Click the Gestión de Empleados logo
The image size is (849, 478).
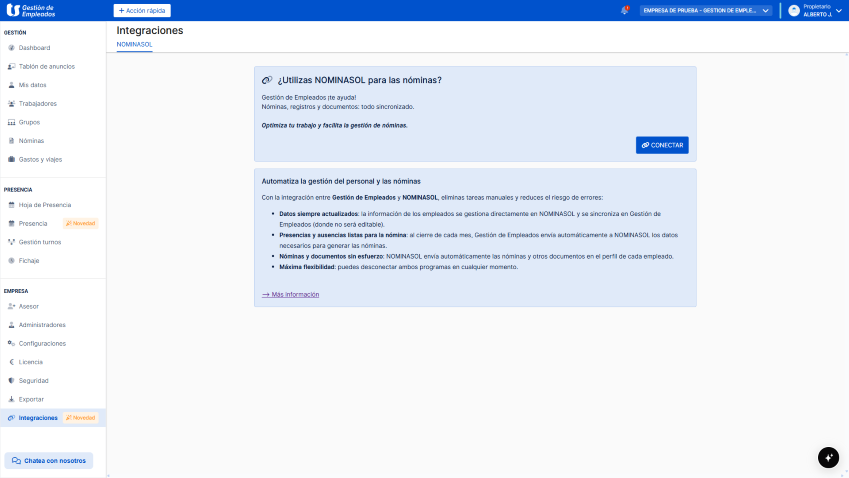[x=31, y=10]
